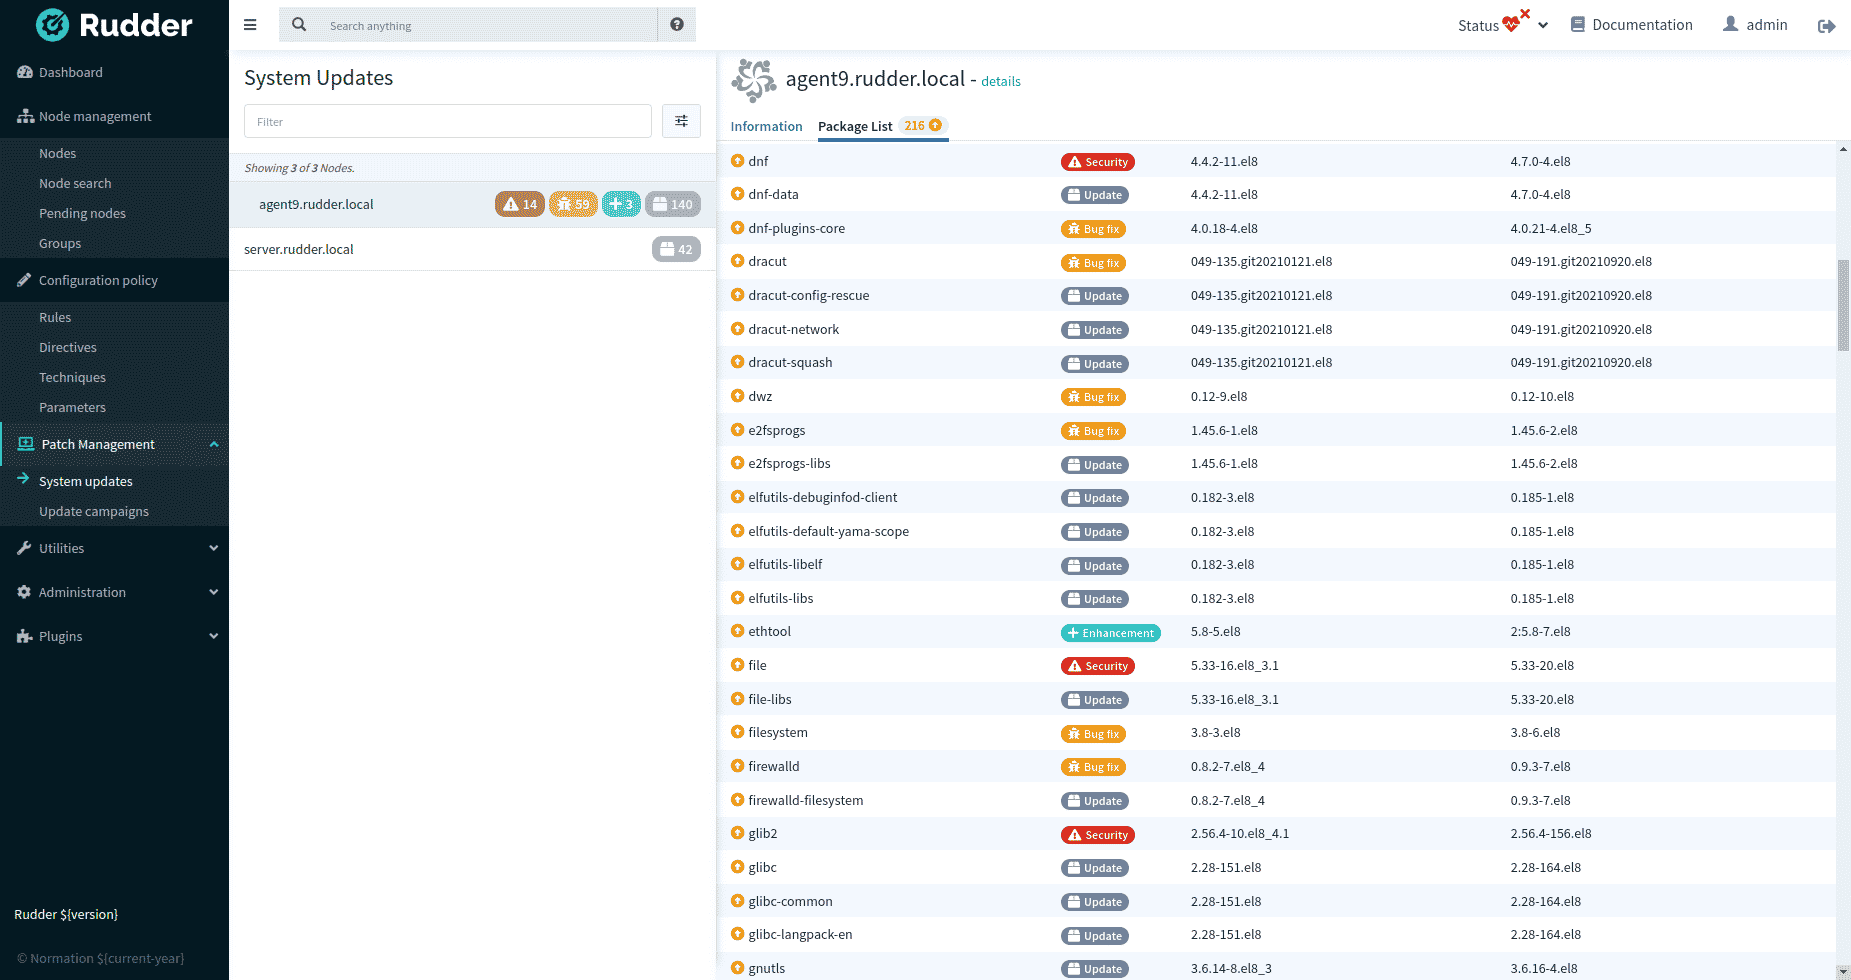Click the Bug fix badge for e2fsprogs

(x=1094, y=431)
